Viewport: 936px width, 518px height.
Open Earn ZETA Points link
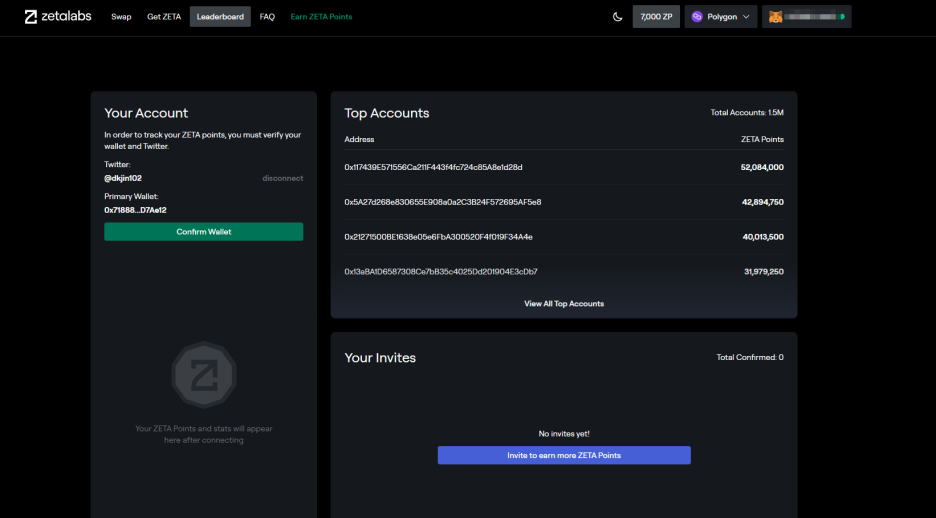click(x=321, y=17)
